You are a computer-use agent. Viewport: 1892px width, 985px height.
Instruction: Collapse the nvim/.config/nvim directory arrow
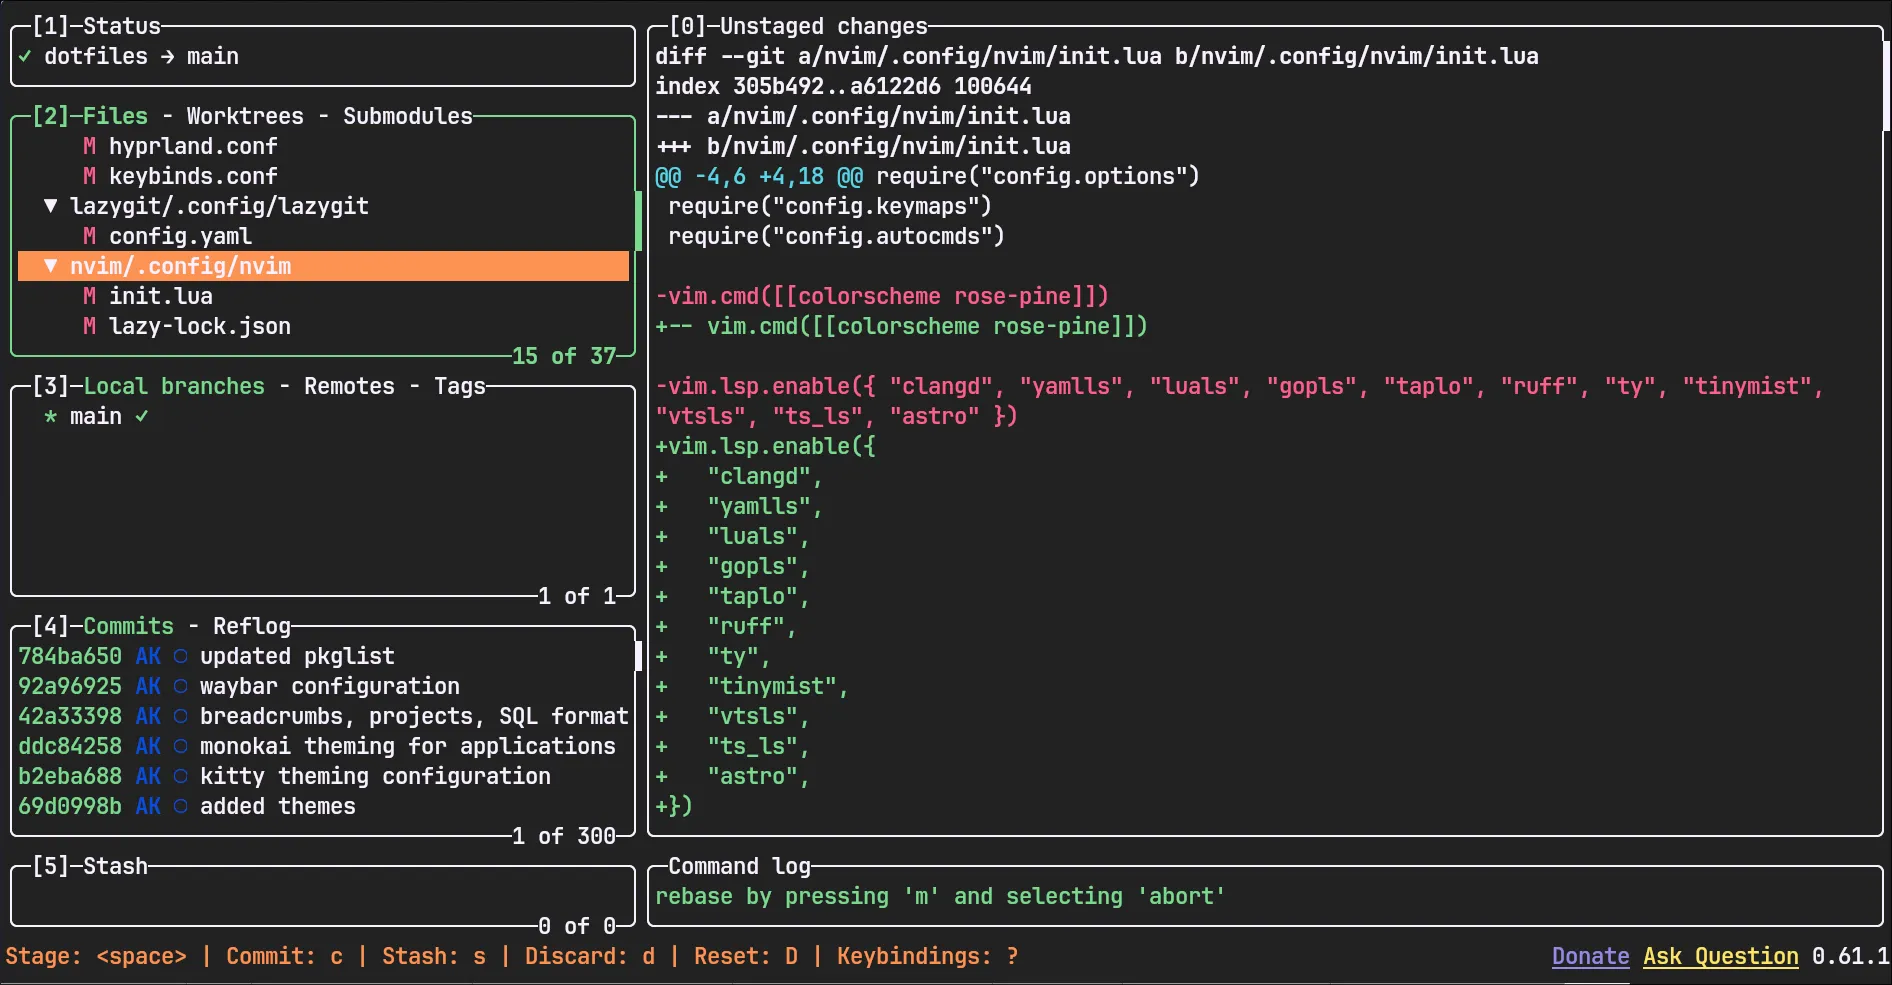[x=50, y=266]
